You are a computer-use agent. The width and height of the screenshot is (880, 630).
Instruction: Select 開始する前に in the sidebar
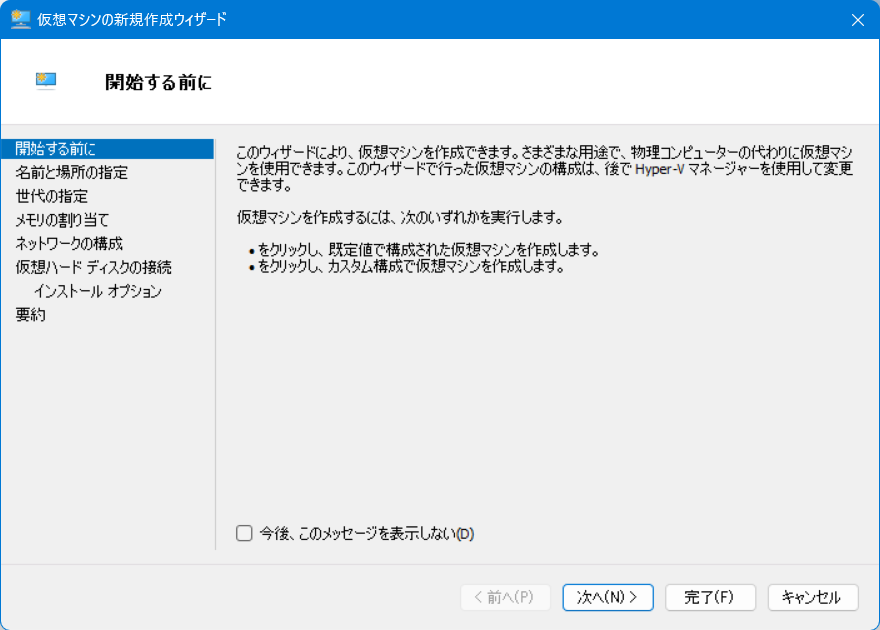click(x=56, y=149)
